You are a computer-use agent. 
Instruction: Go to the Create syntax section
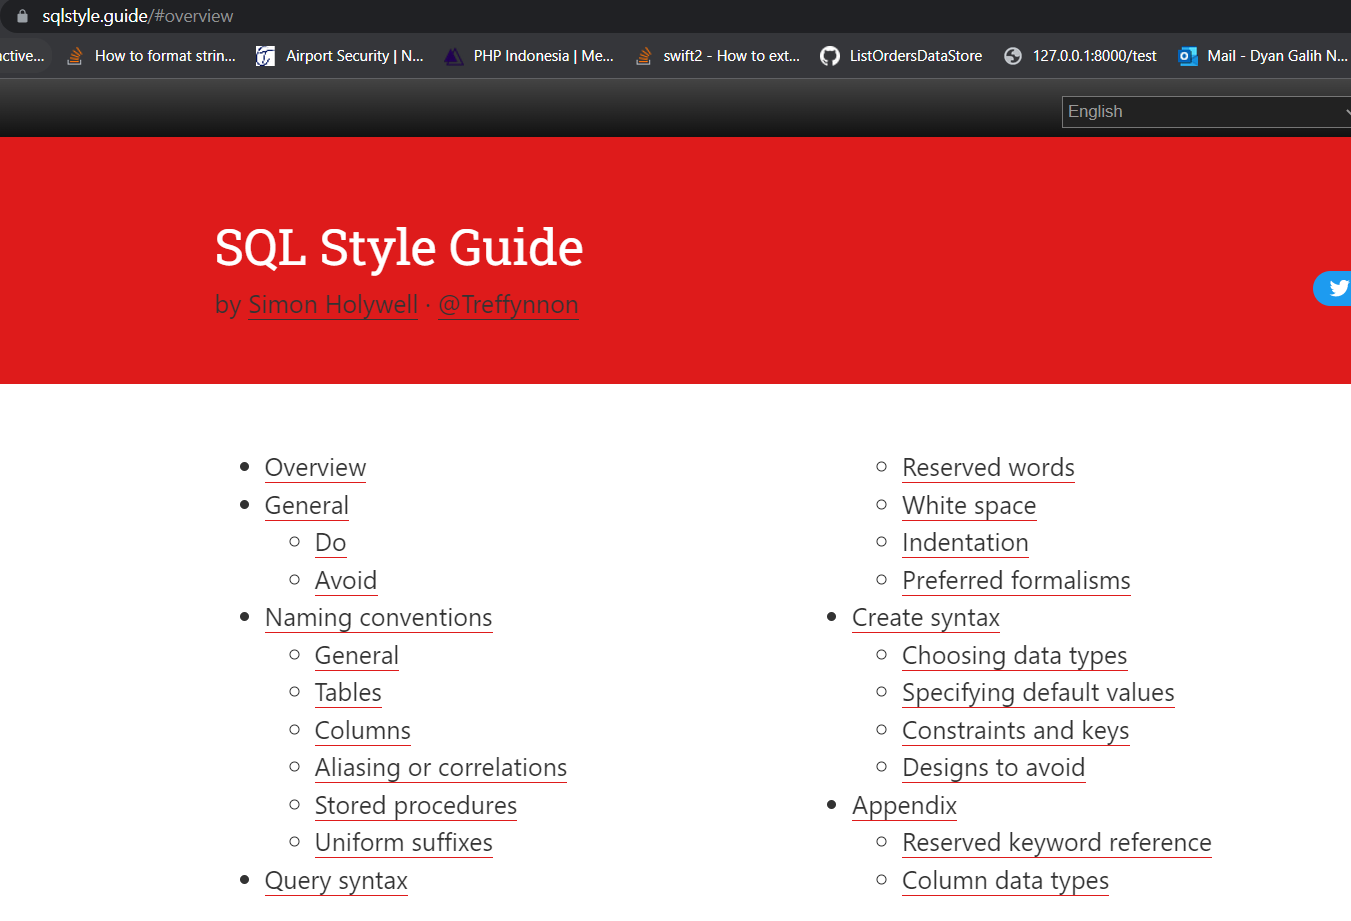(x=926, y=618)
